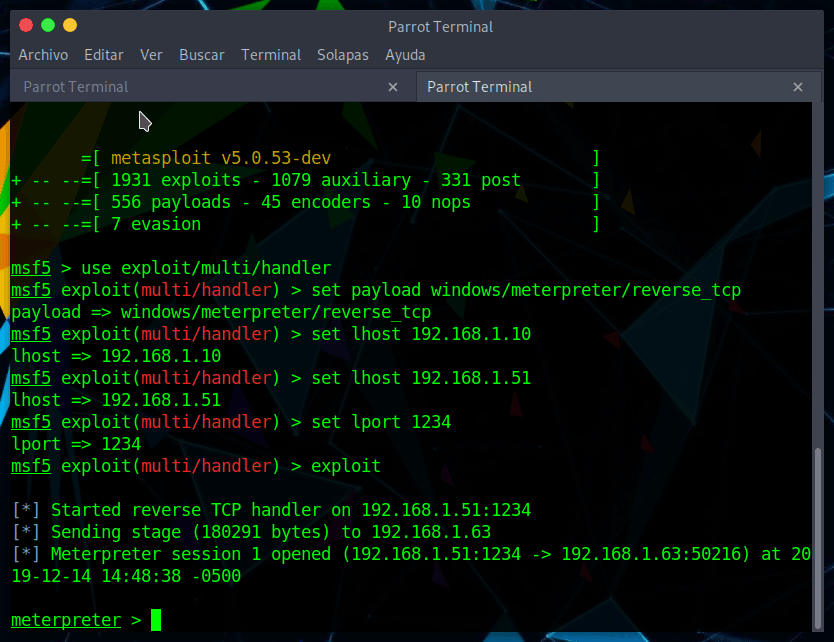834x642 pixels.
Task: Click 'Sending stage (180291 bytes)' line
Action: (x=252, y=532)
